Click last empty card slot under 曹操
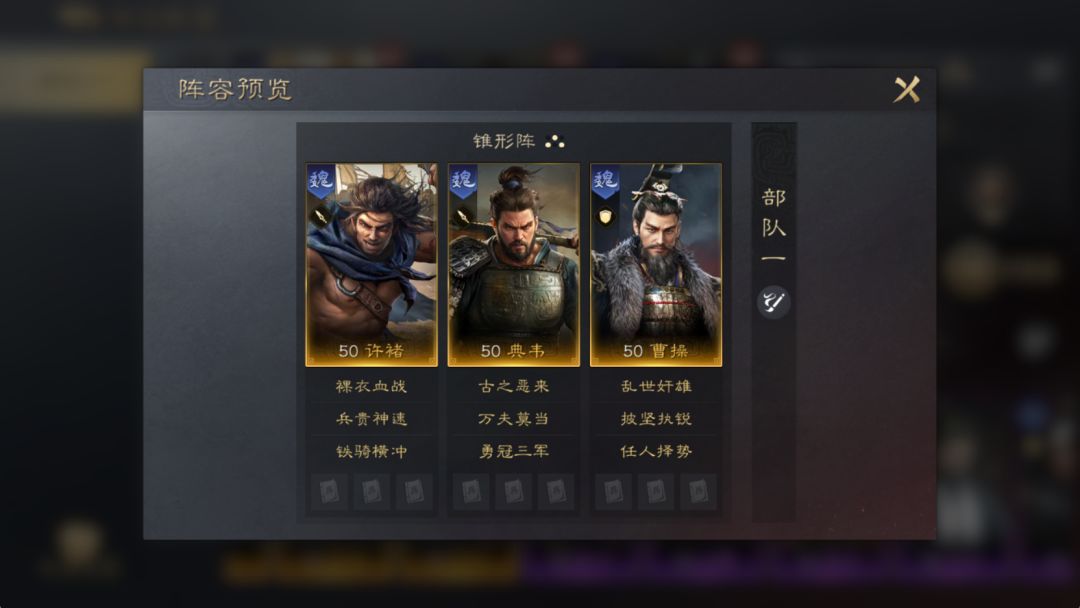 pyautogui.click(x=698, y=492)
